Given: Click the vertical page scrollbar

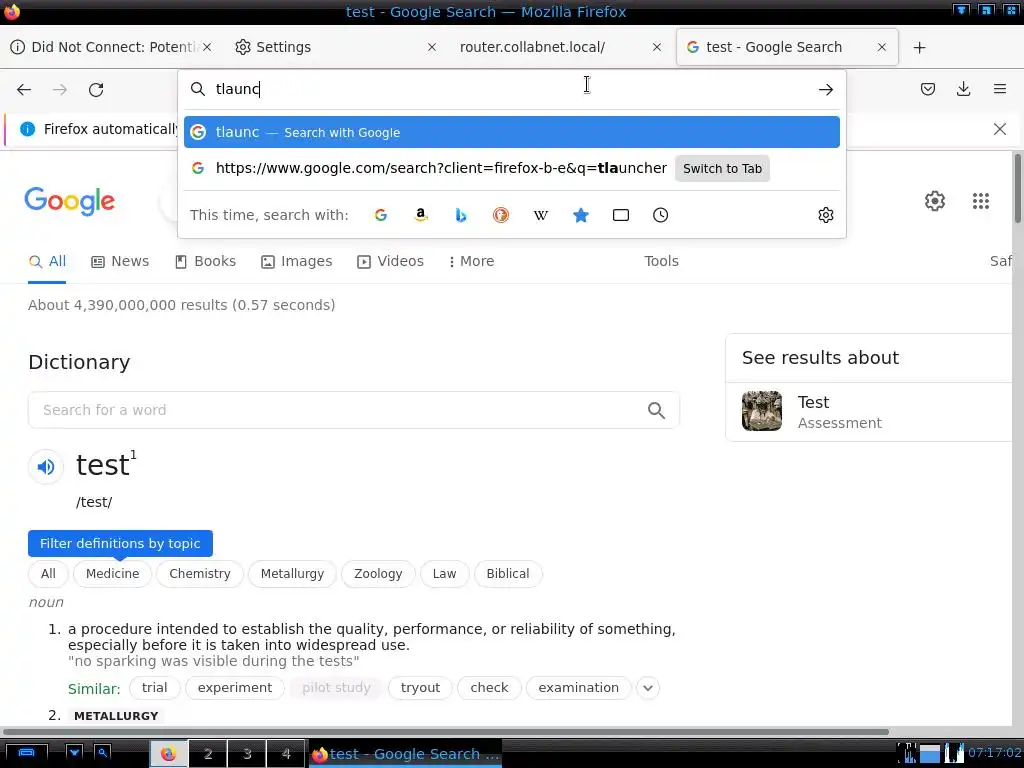Looking at the screenshot, I should pos(1017,189).
